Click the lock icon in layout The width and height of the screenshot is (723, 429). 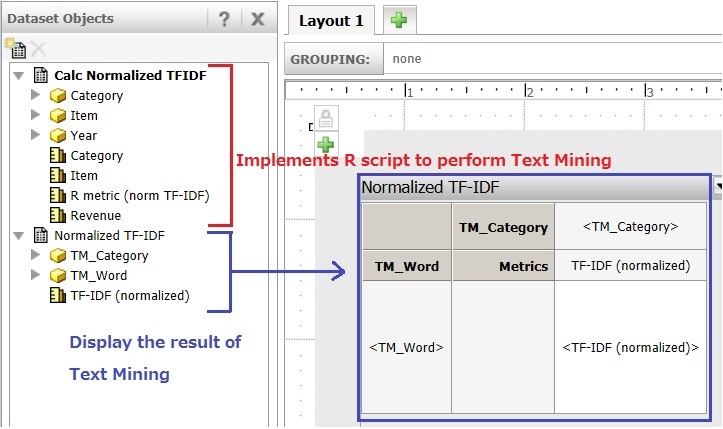[x=327, y=117]
